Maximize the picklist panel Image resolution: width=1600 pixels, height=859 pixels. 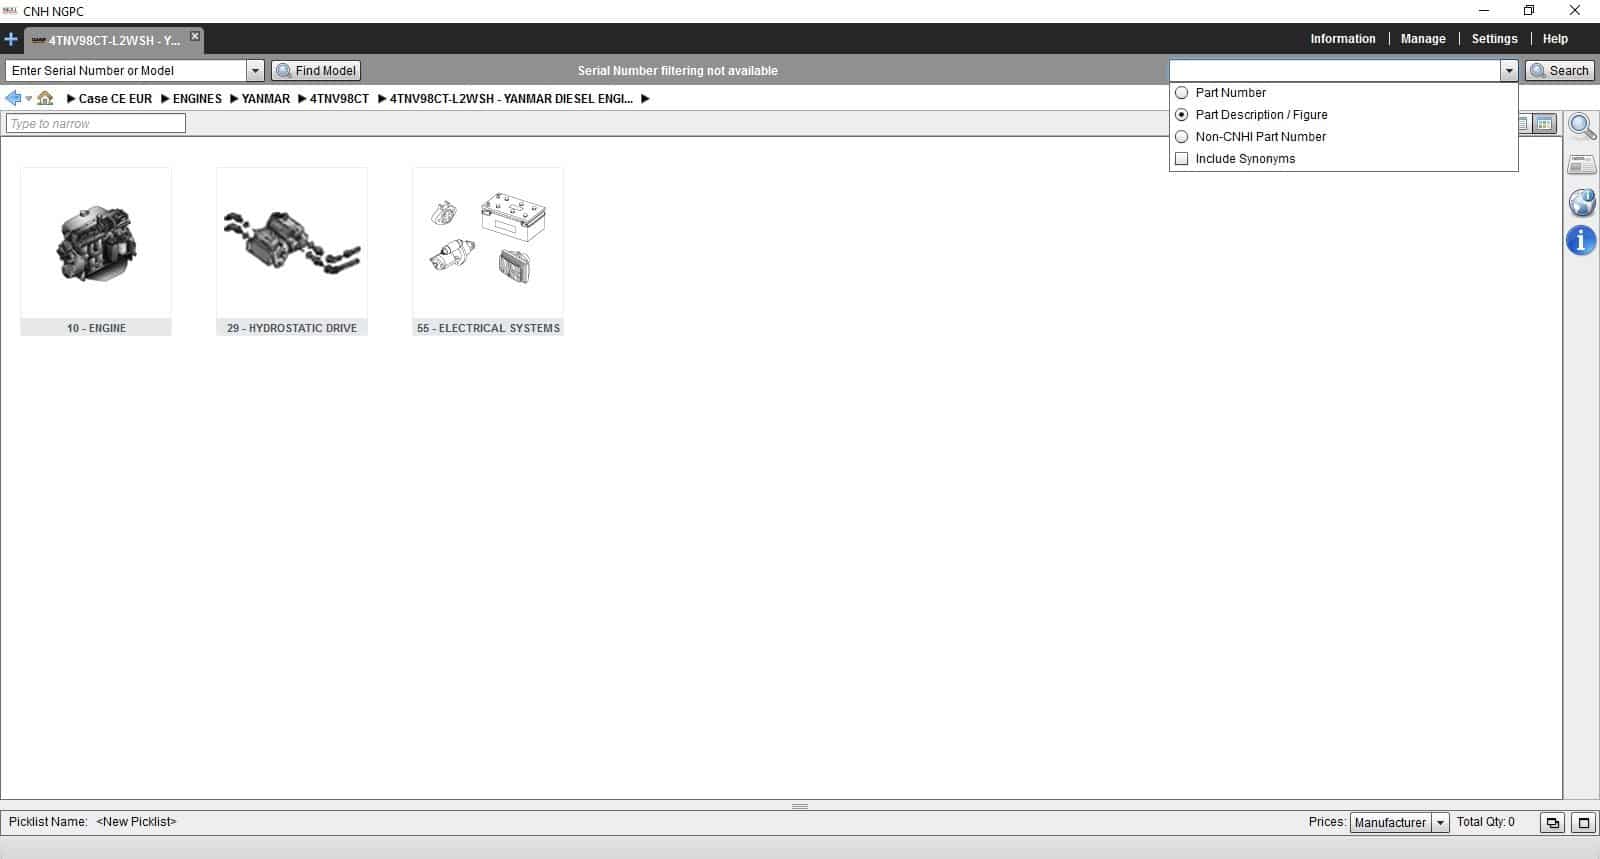coord(1584,823)
